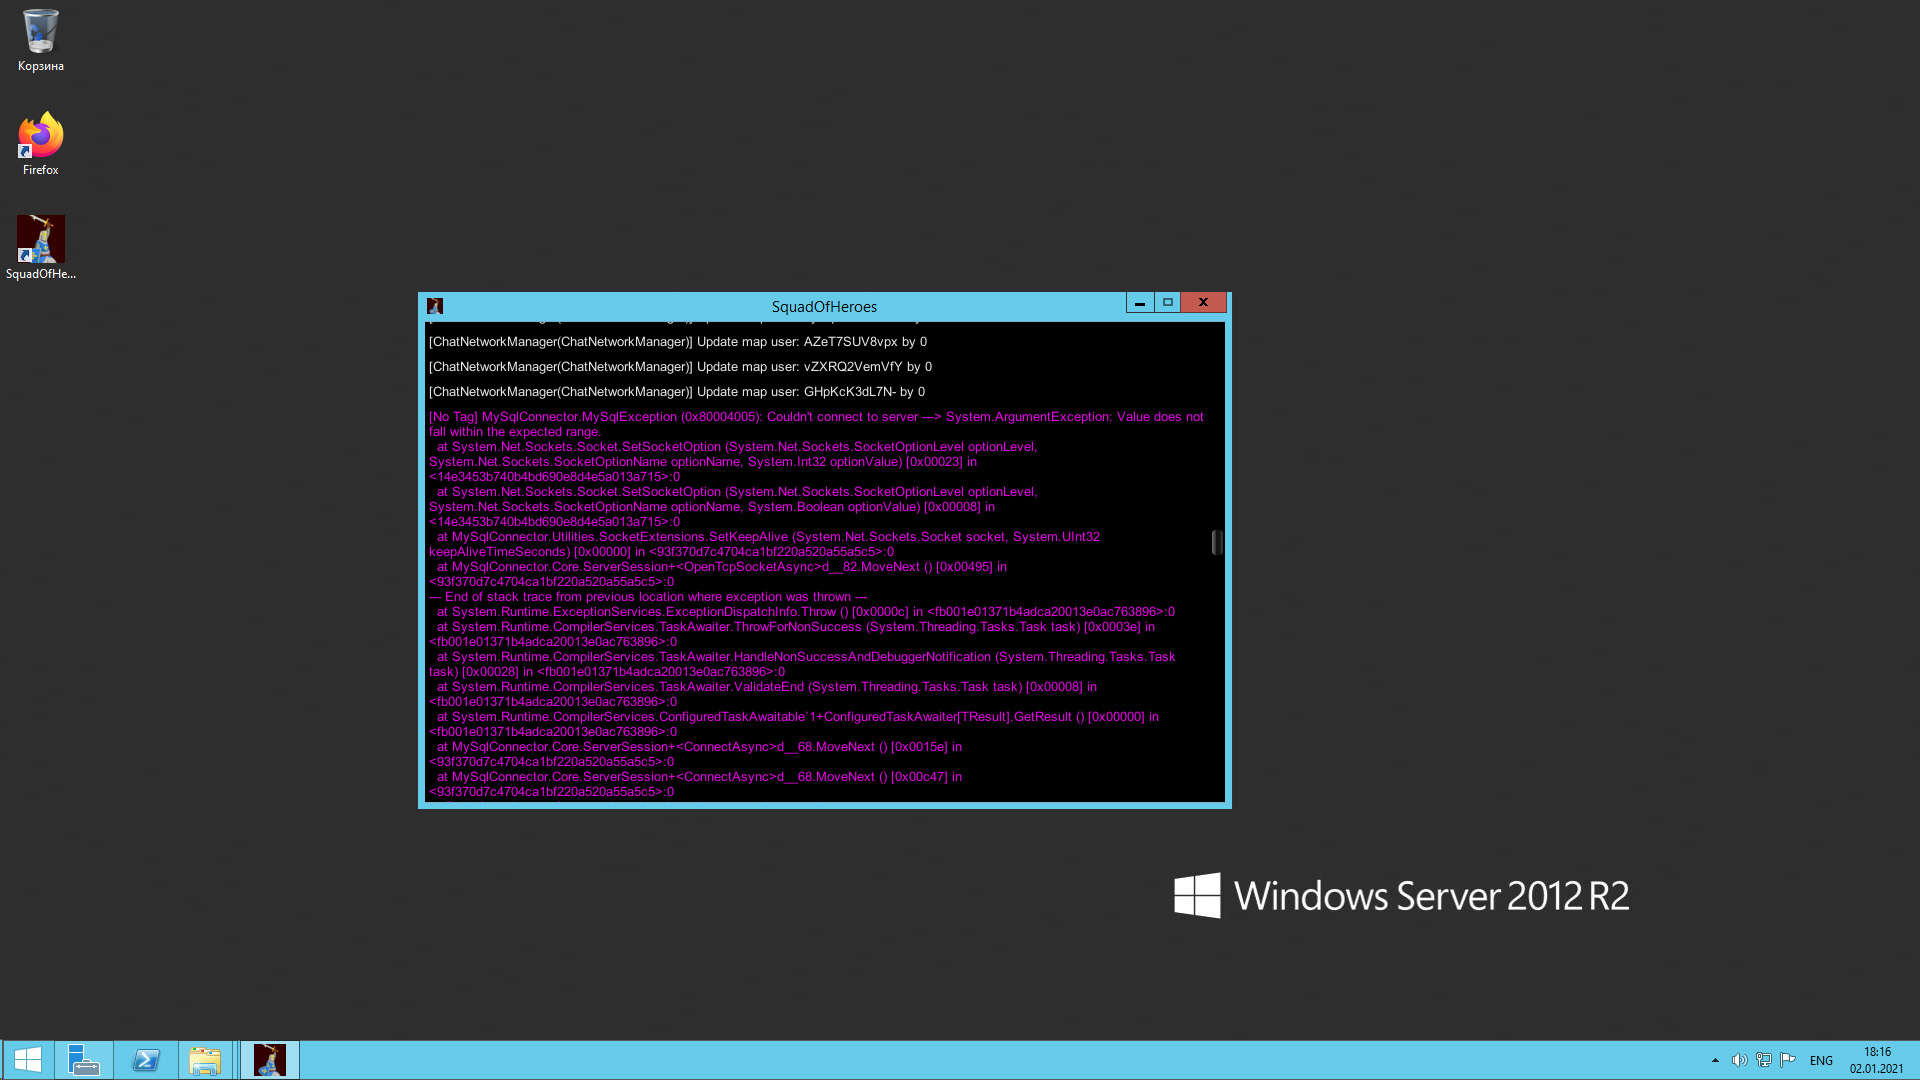The width and height of the screenshot is (1920, 1080).
Task: Switch to SquadOfHeroes taskbar button
Action: pos(270,1060)
